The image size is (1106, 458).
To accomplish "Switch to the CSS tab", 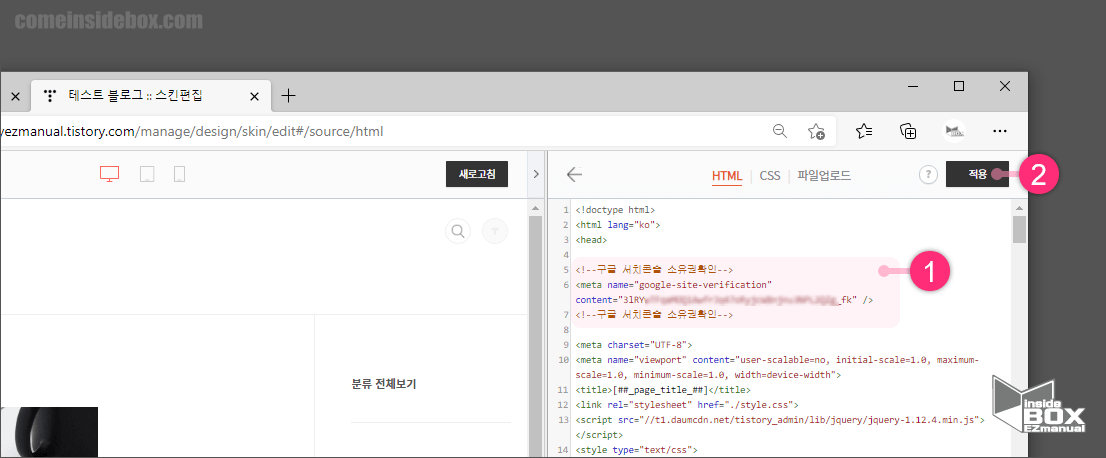I will tap(770, 176).
